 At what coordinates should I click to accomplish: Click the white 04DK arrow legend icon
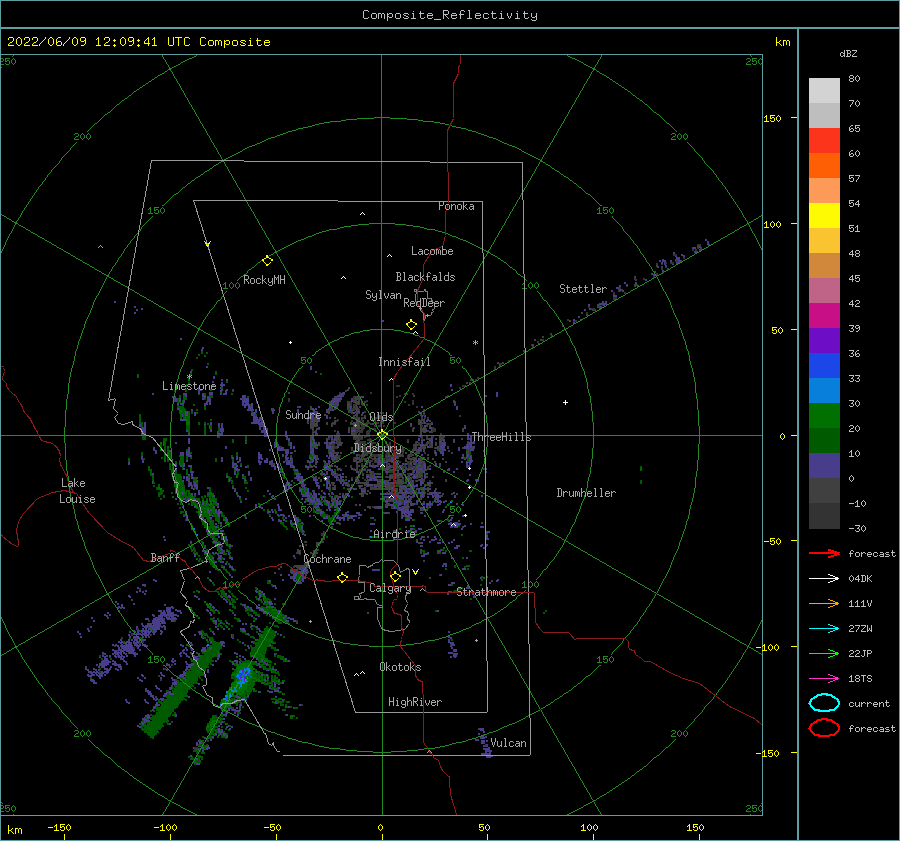pos(824,578)
